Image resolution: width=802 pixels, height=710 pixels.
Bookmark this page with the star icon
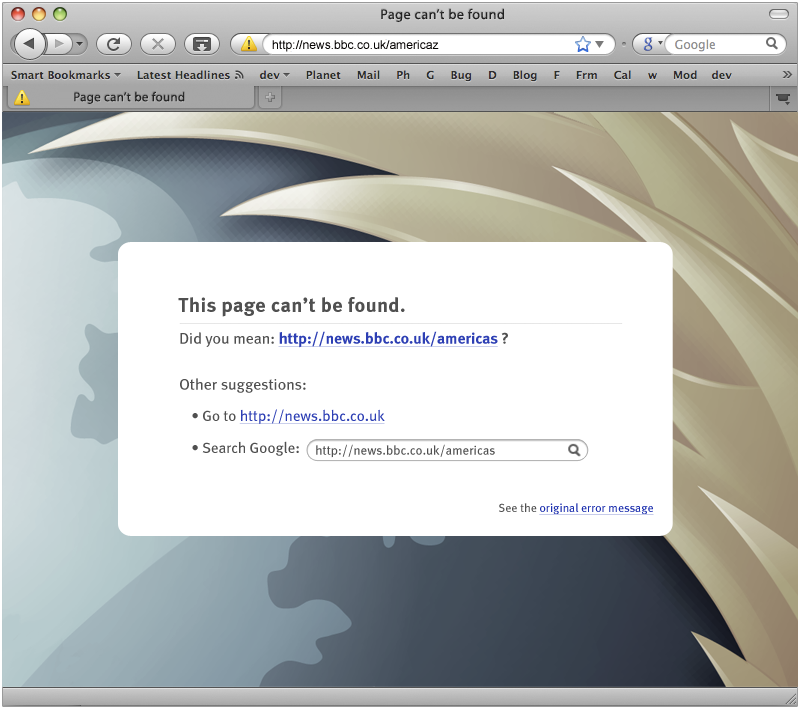pos(583,45)
